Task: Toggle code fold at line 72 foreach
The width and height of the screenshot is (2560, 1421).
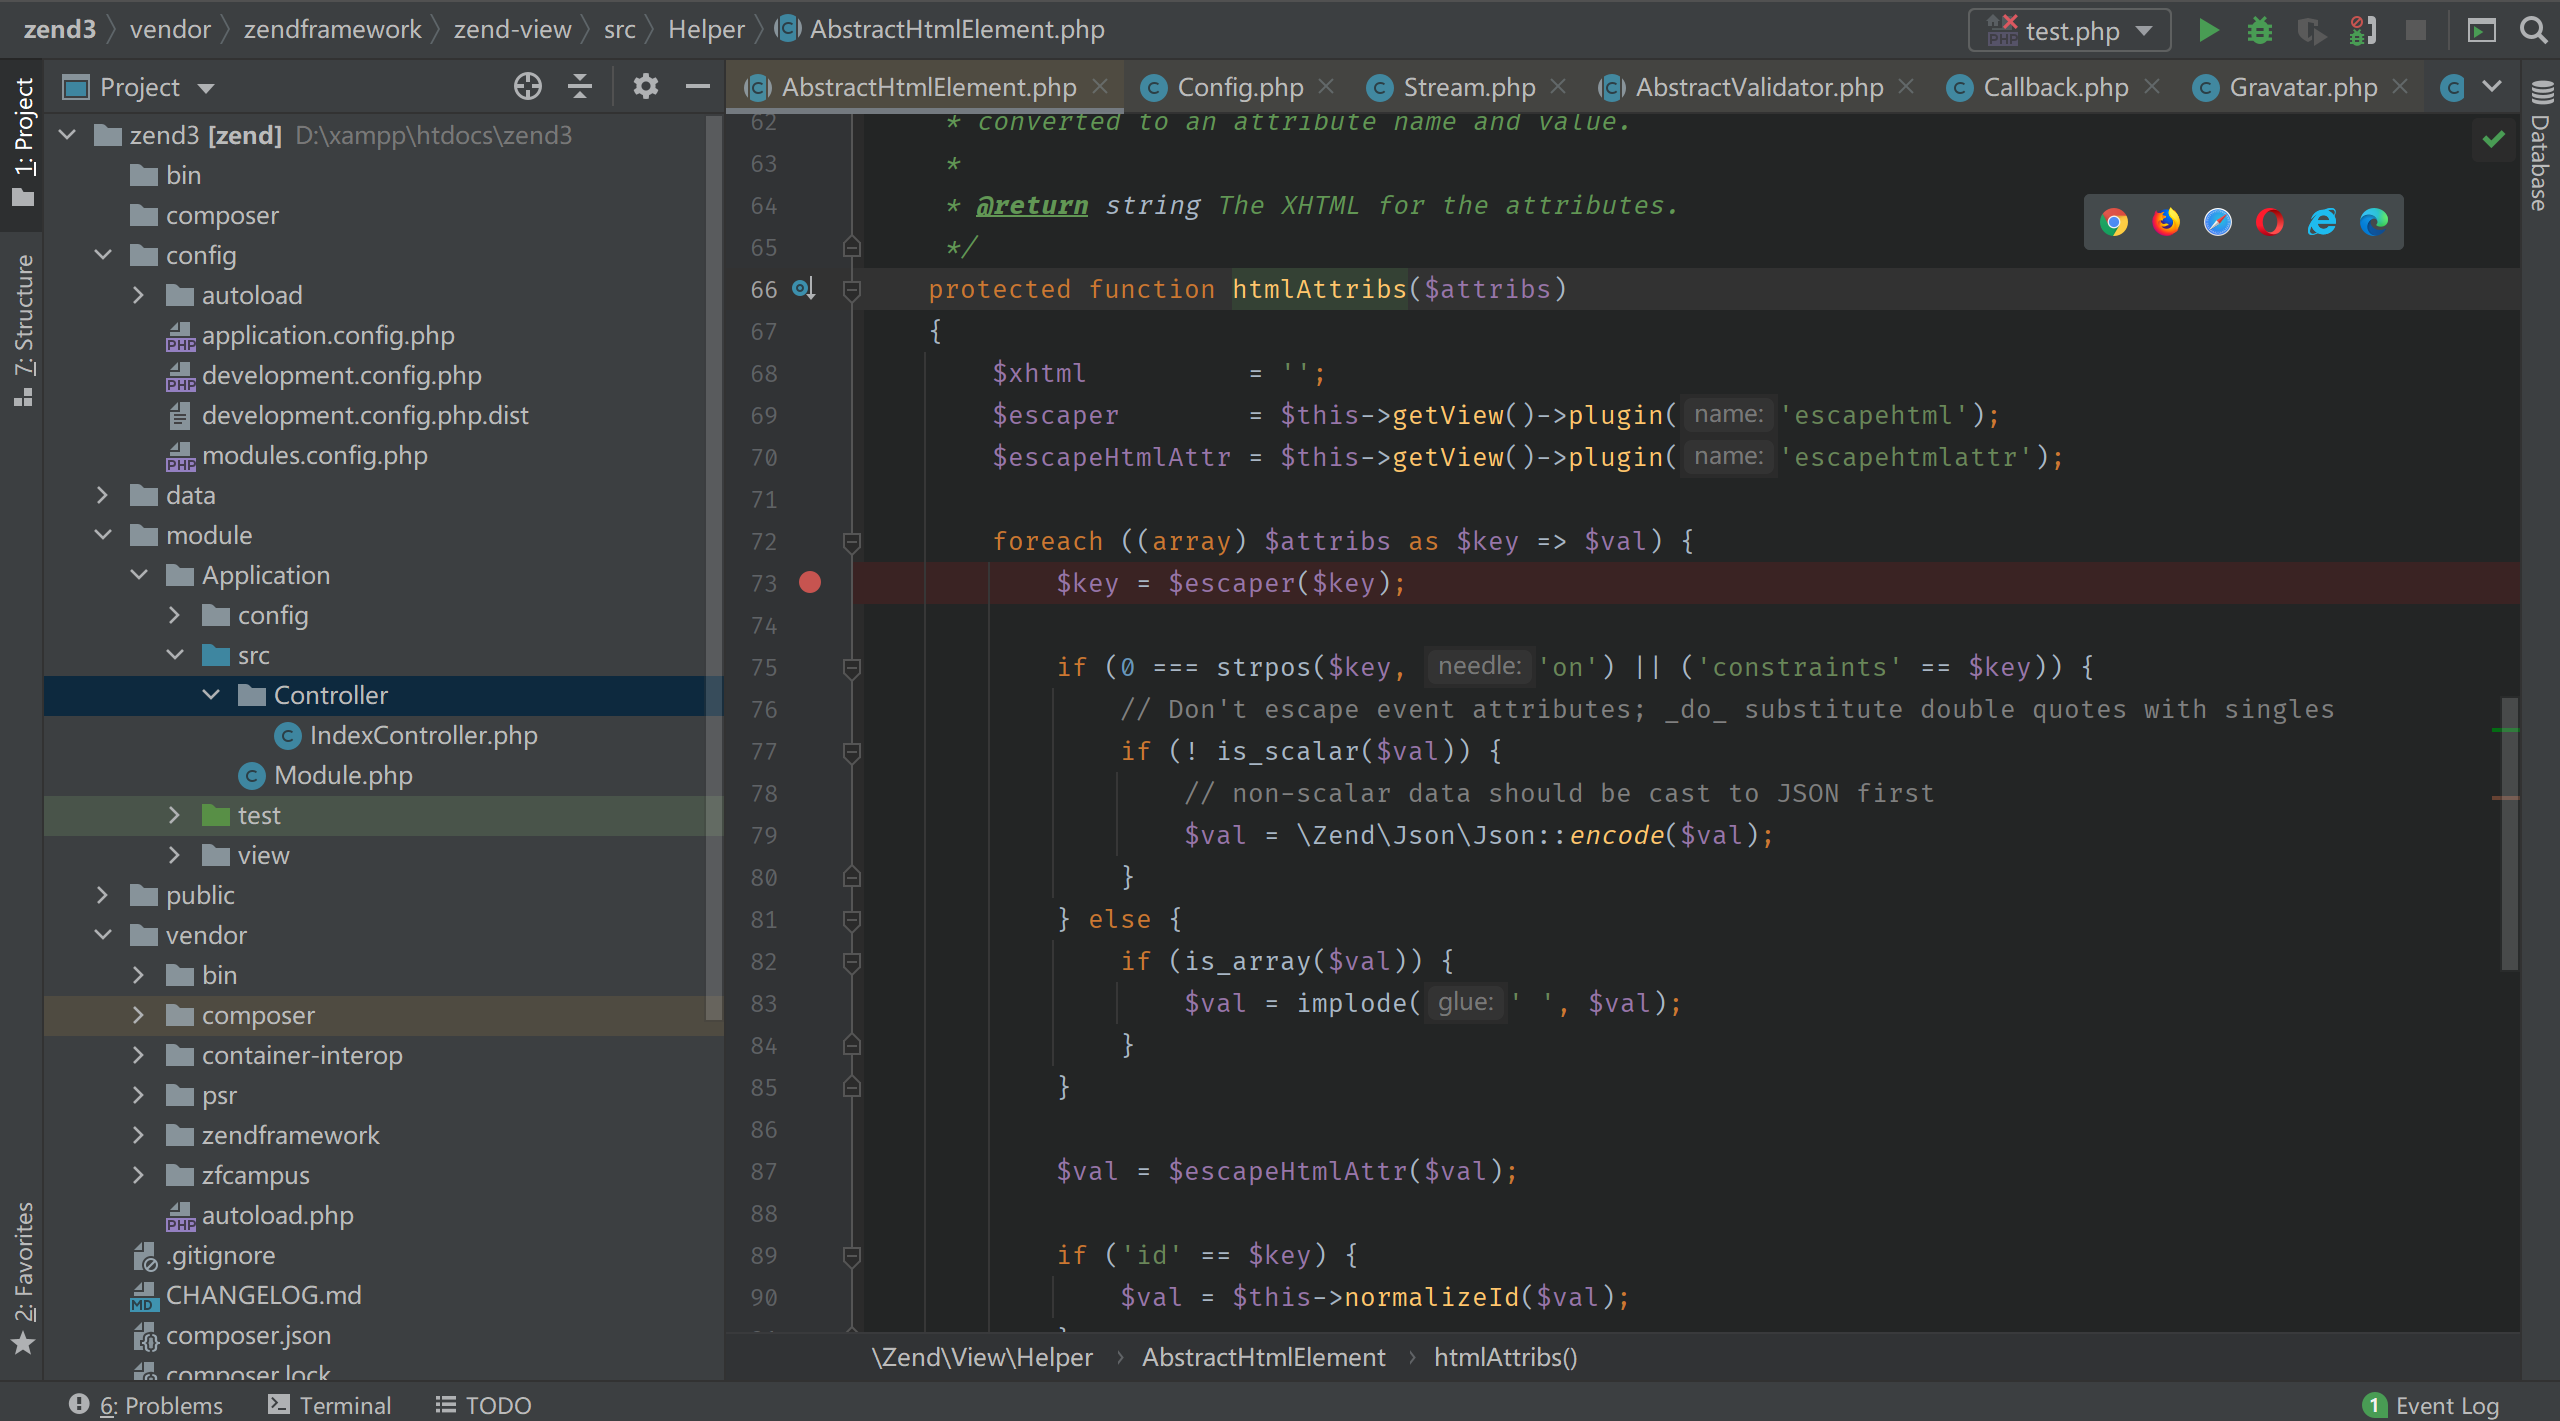Action: 852,542
